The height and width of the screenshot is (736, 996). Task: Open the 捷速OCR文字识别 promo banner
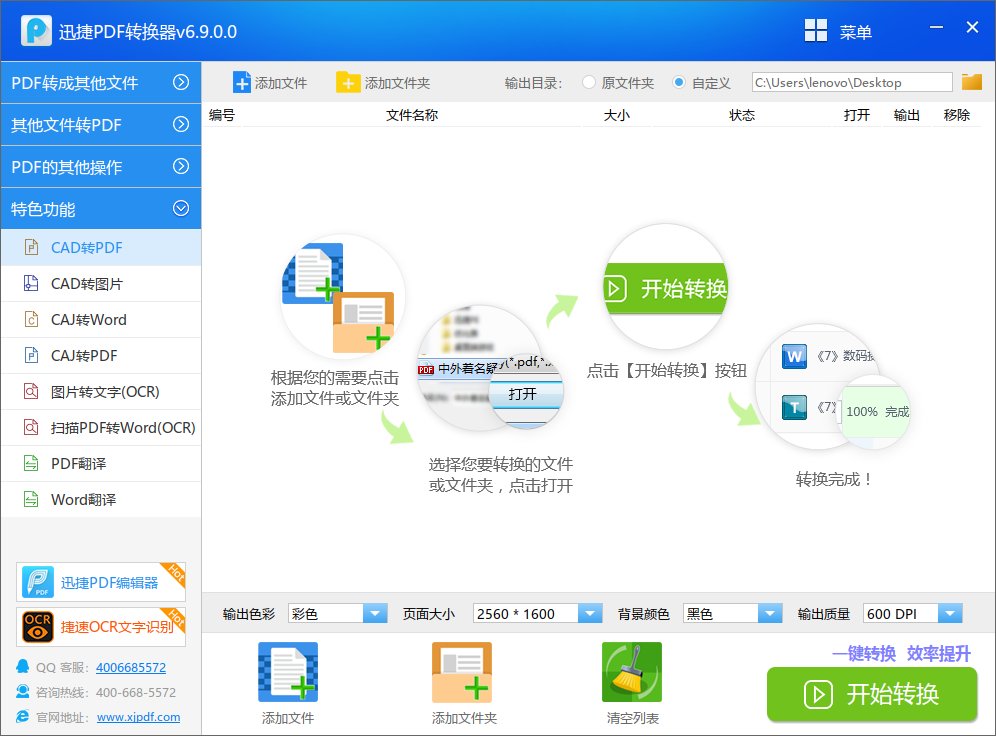(100, 627)
